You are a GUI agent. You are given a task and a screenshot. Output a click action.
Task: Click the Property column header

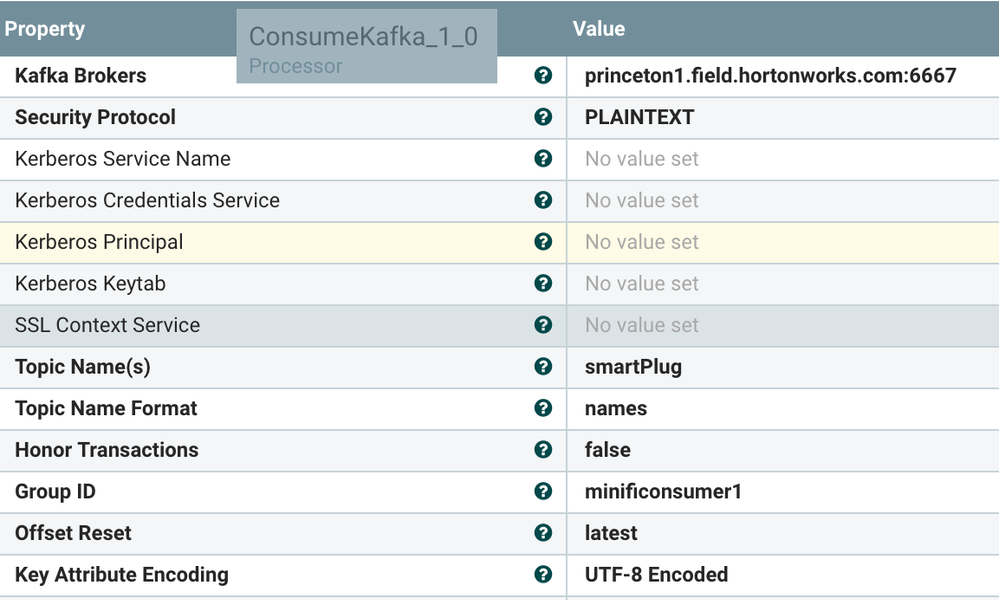click(x=45, y=29)
